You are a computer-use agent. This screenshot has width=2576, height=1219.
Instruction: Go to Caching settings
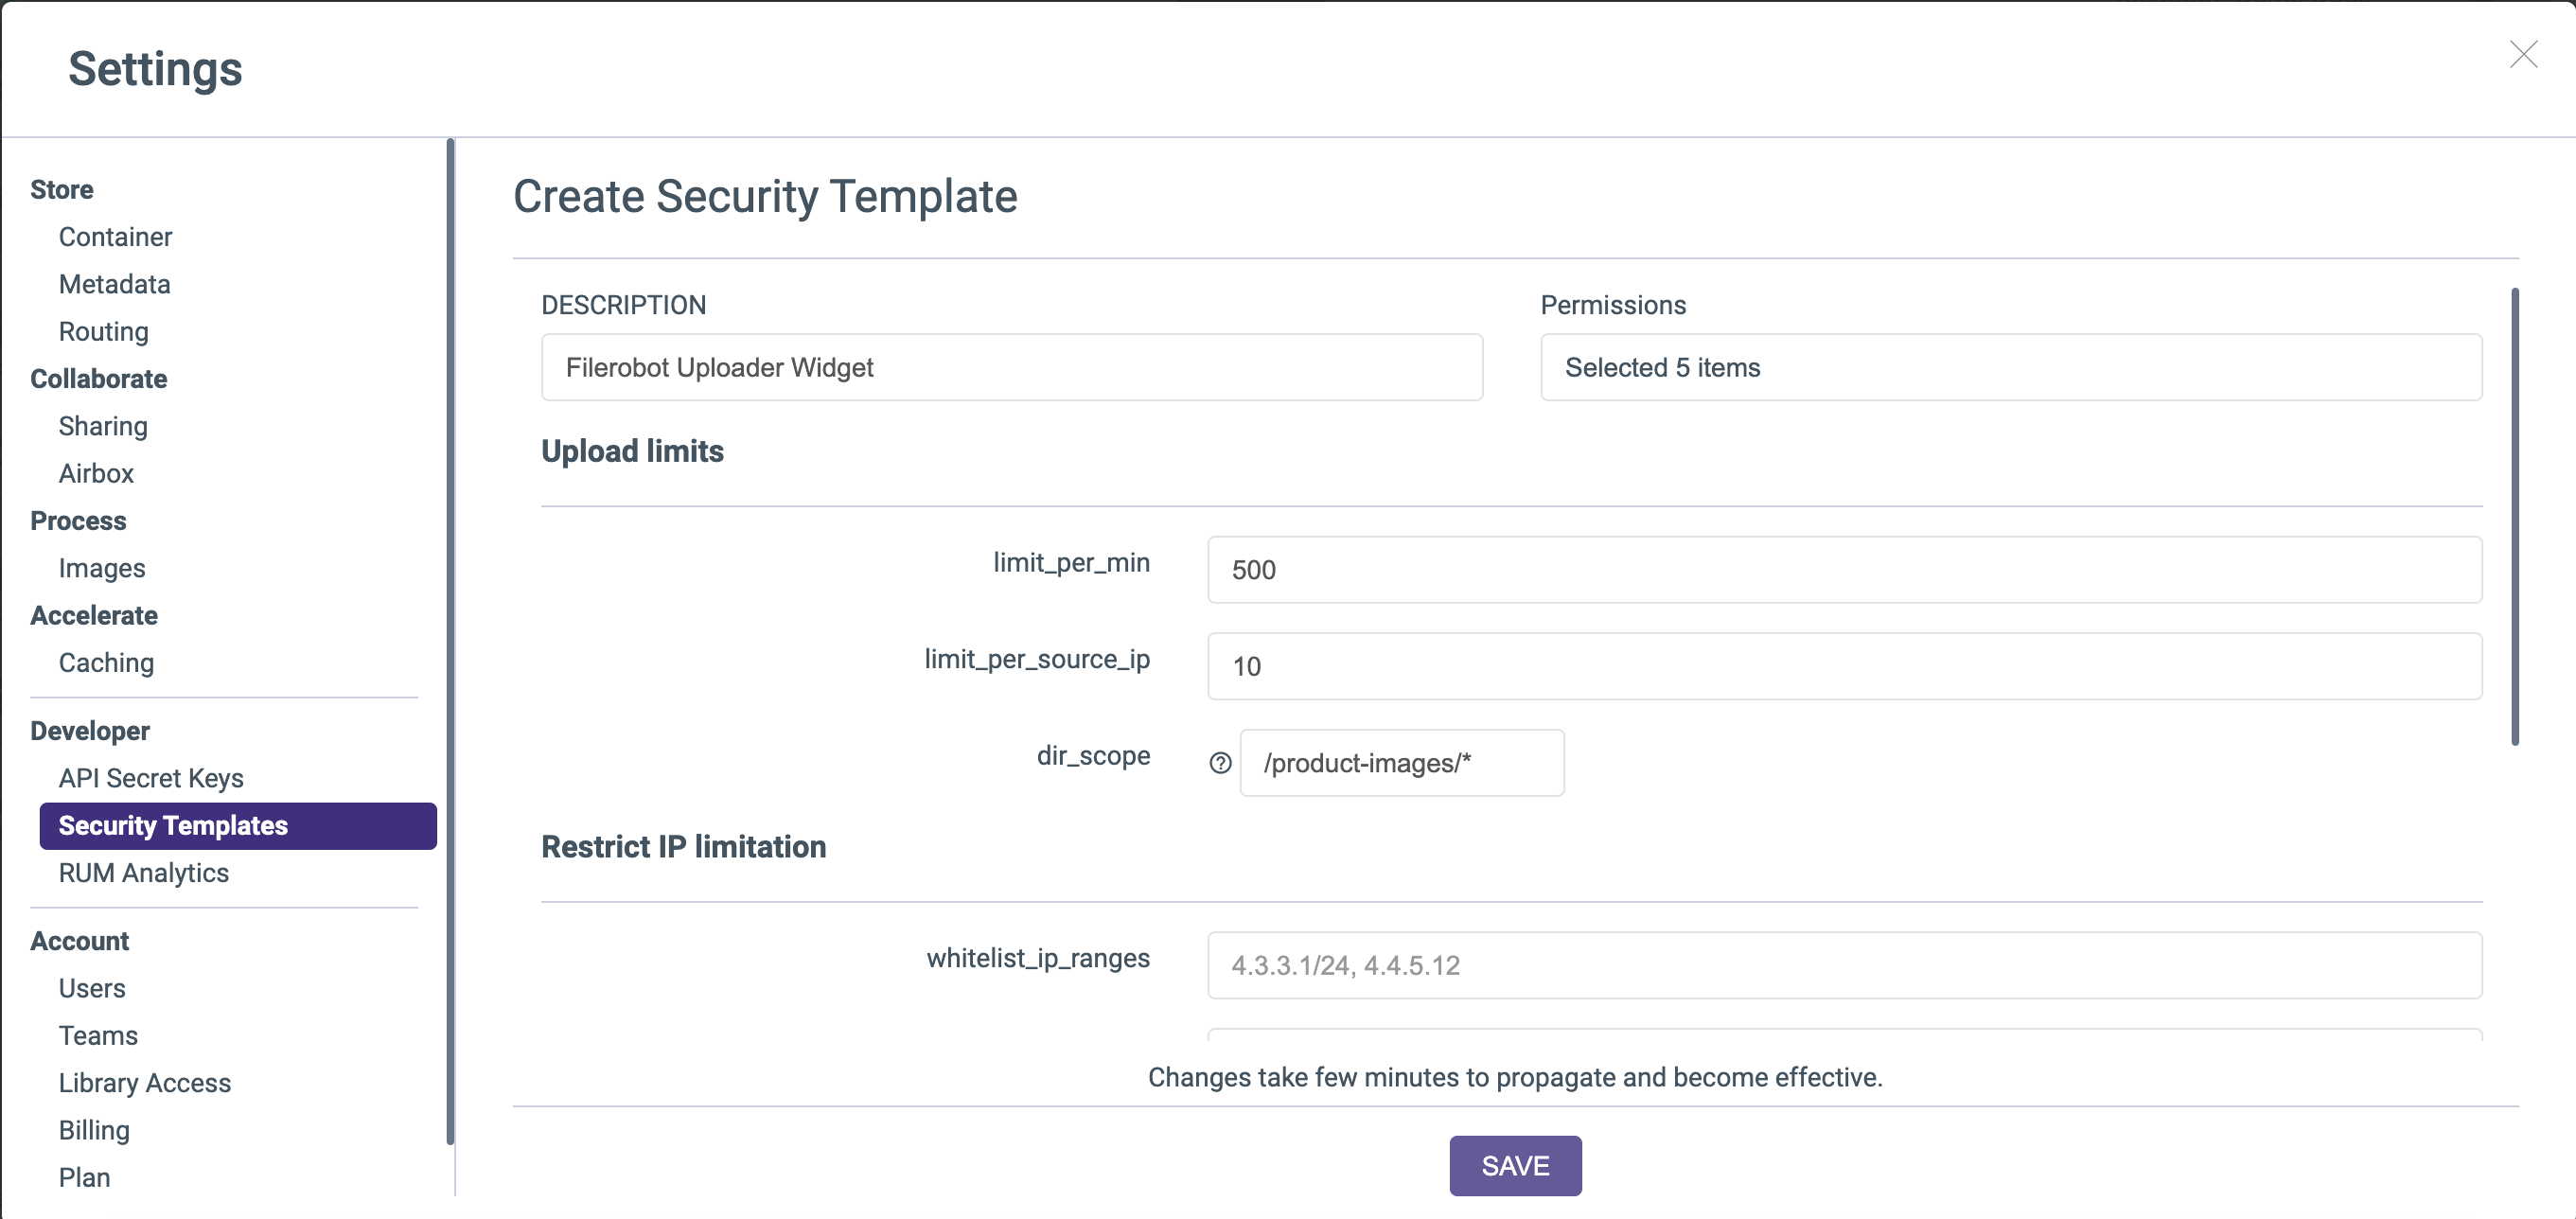click(x=106, y=663)
